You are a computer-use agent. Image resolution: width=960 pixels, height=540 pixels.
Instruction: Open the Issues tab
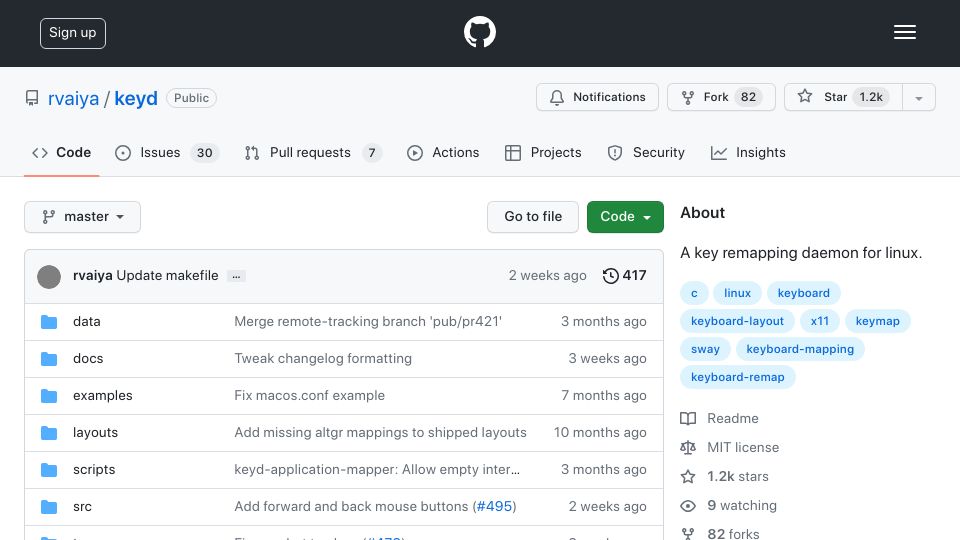(x=167, y=152)
